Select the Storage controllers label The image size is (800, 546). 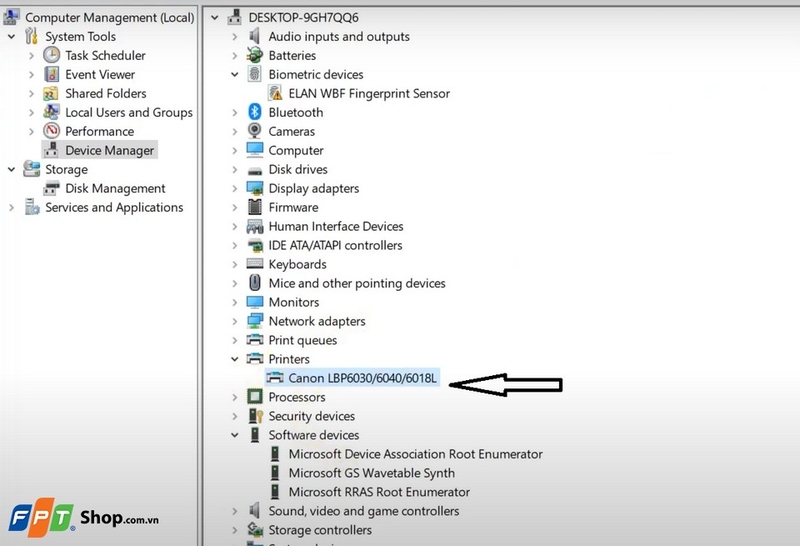320,530
